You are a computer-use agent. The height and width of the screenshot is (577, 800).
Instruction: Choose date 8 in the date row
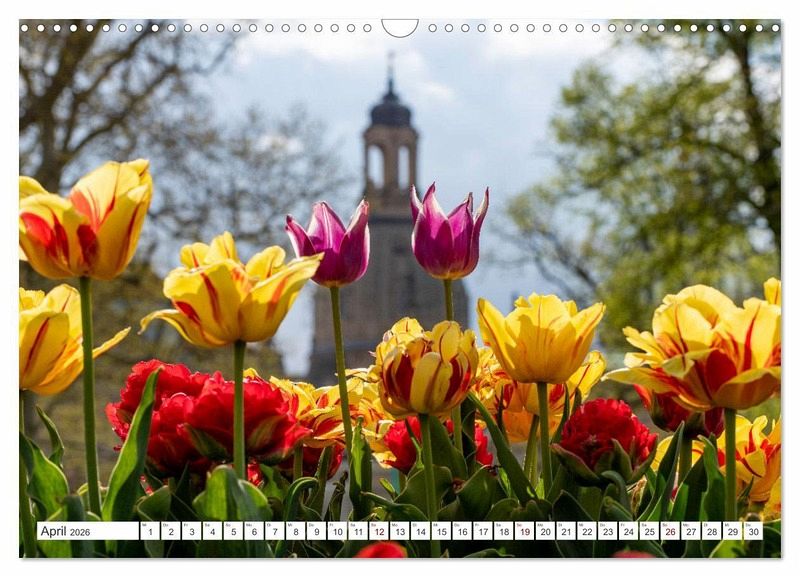point(296,531)
